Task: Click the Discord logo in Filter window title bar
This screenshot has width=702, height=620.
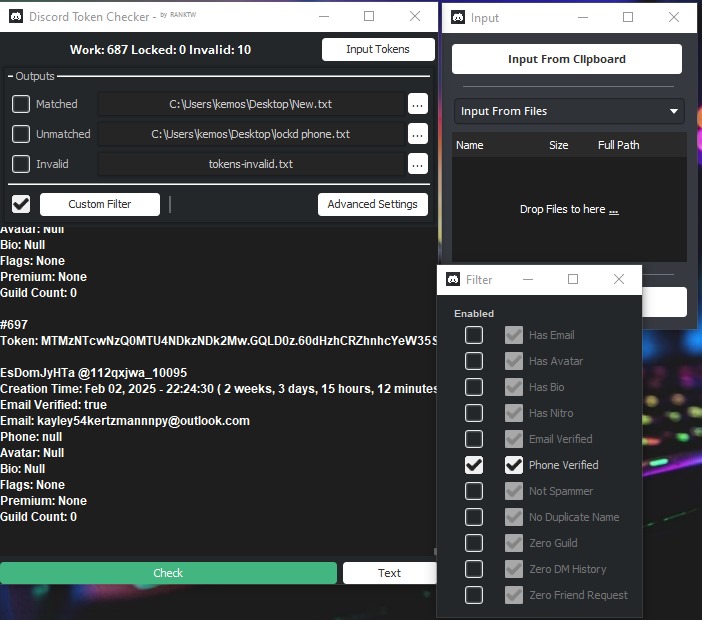Action: click(453, 279)
